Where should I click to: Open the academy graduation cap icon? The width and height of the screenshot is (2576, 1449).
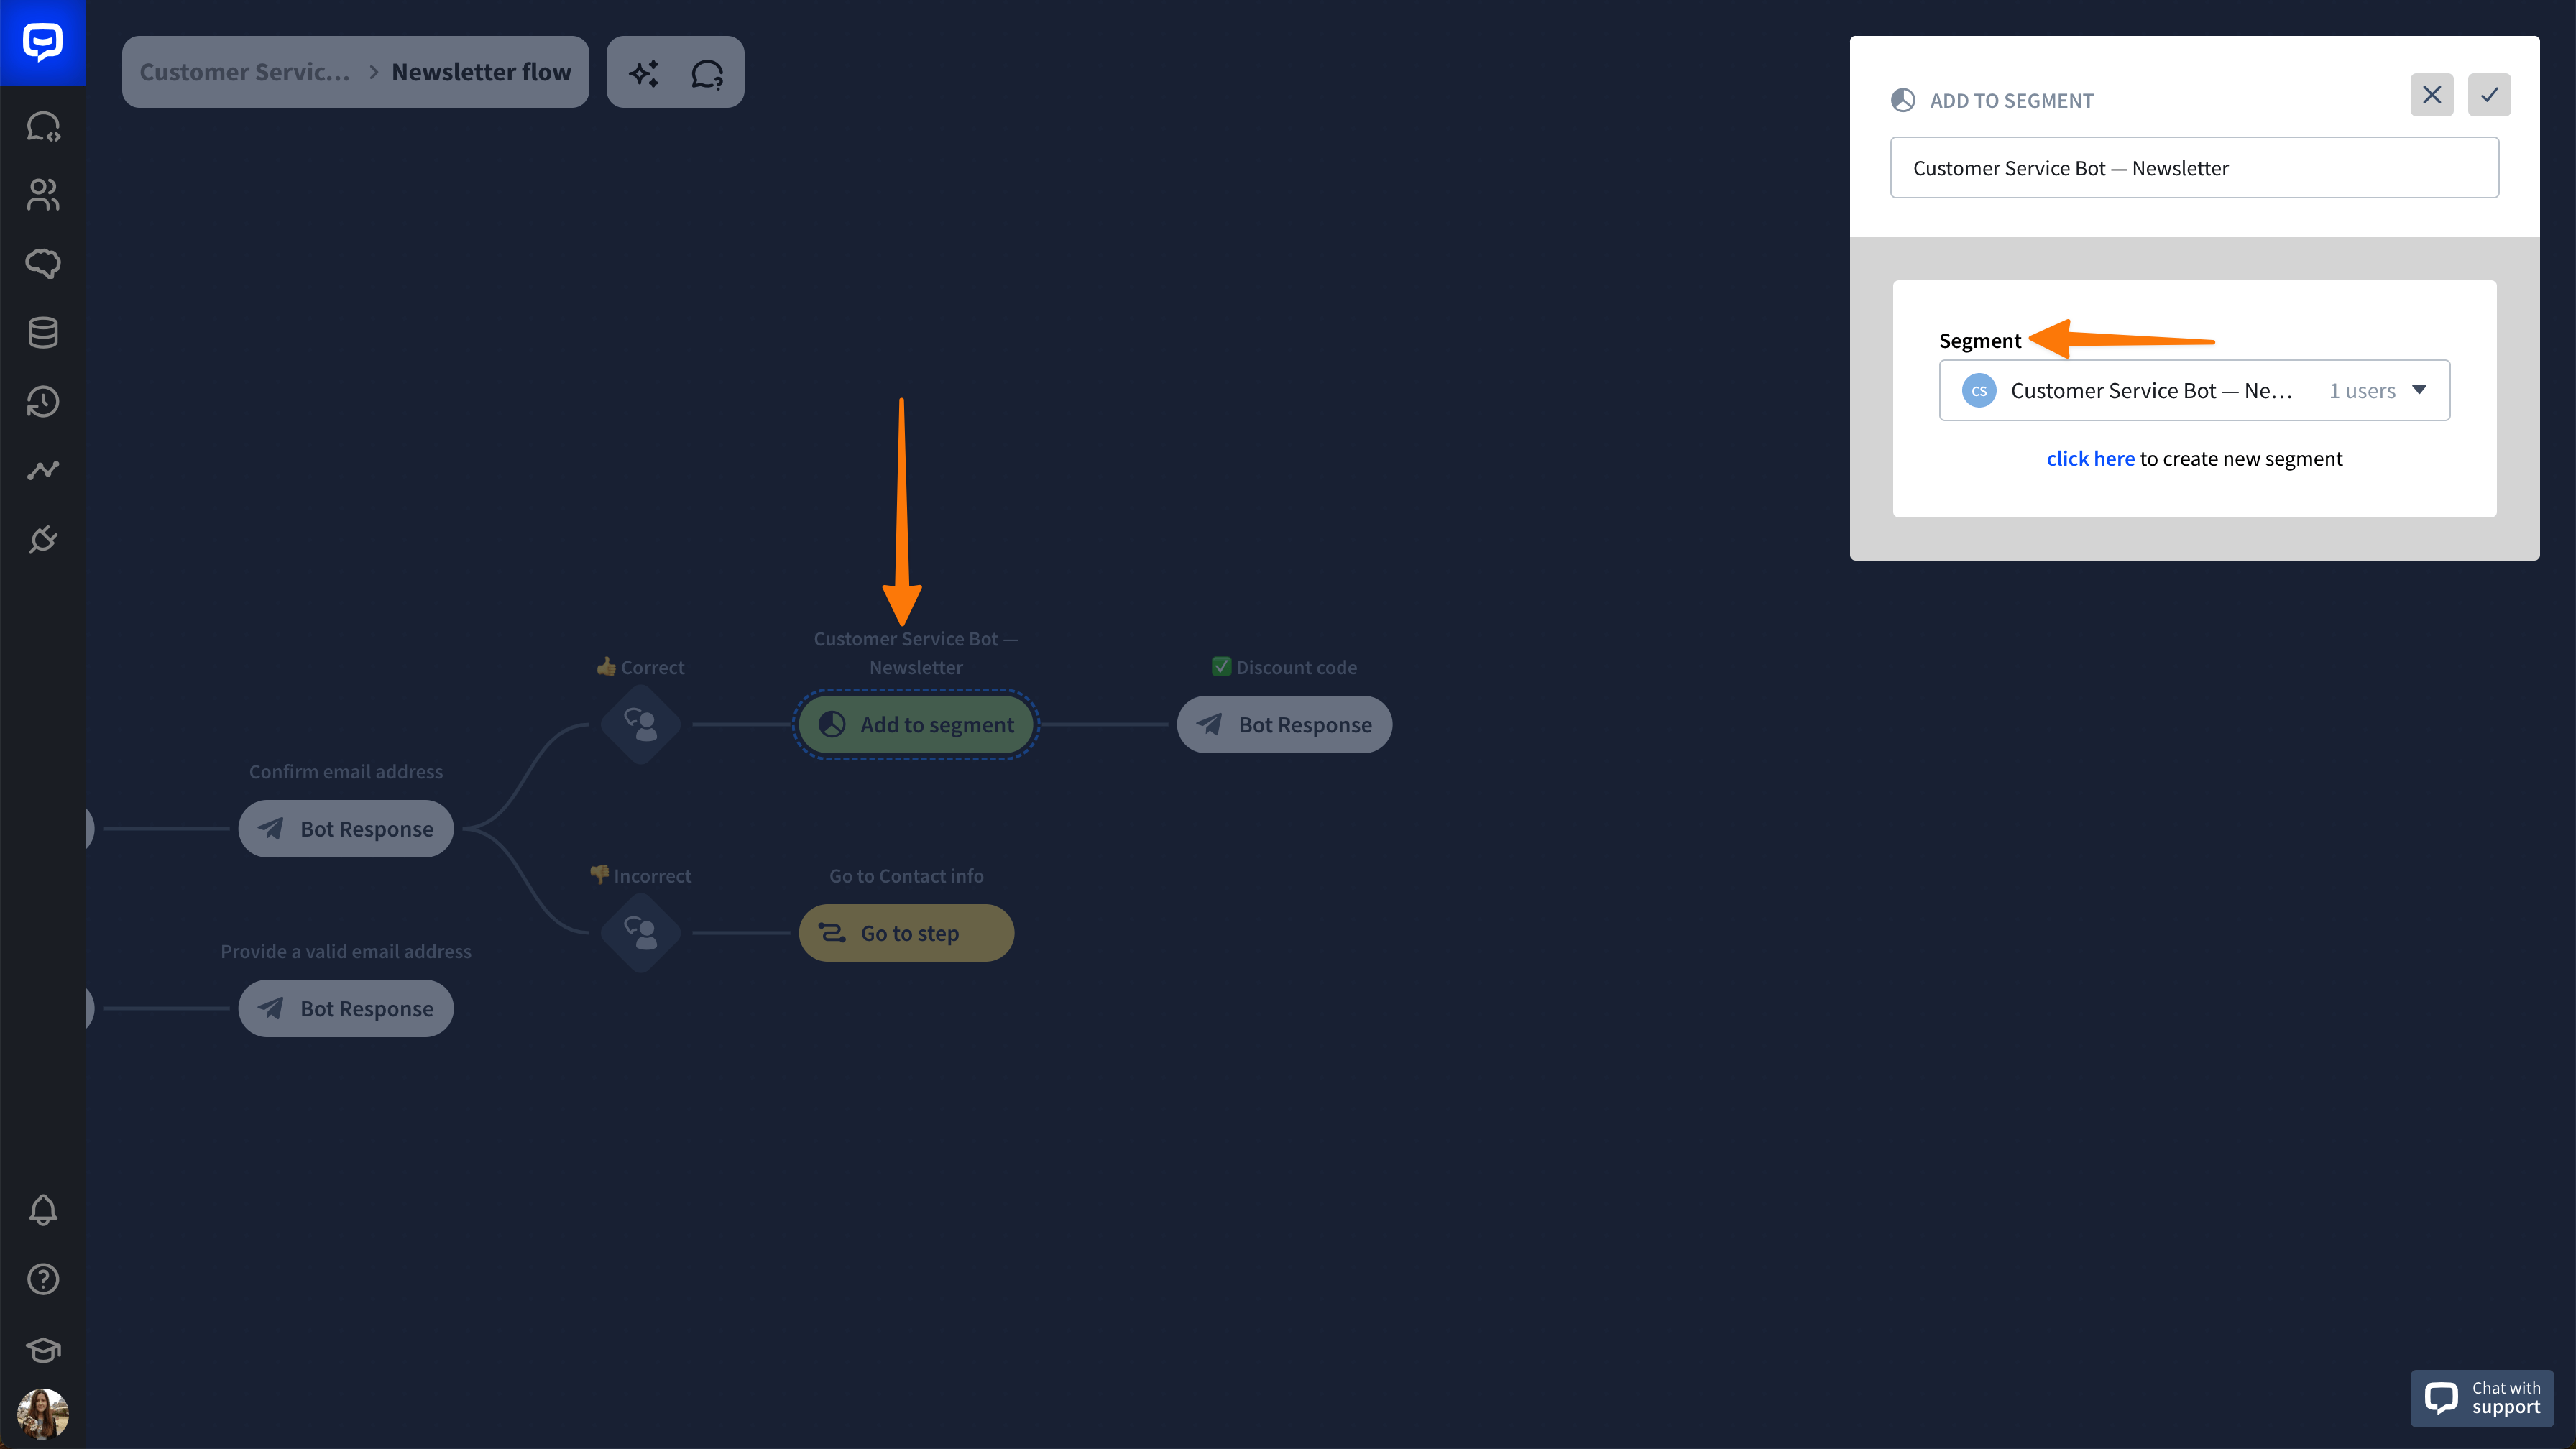42,1349
